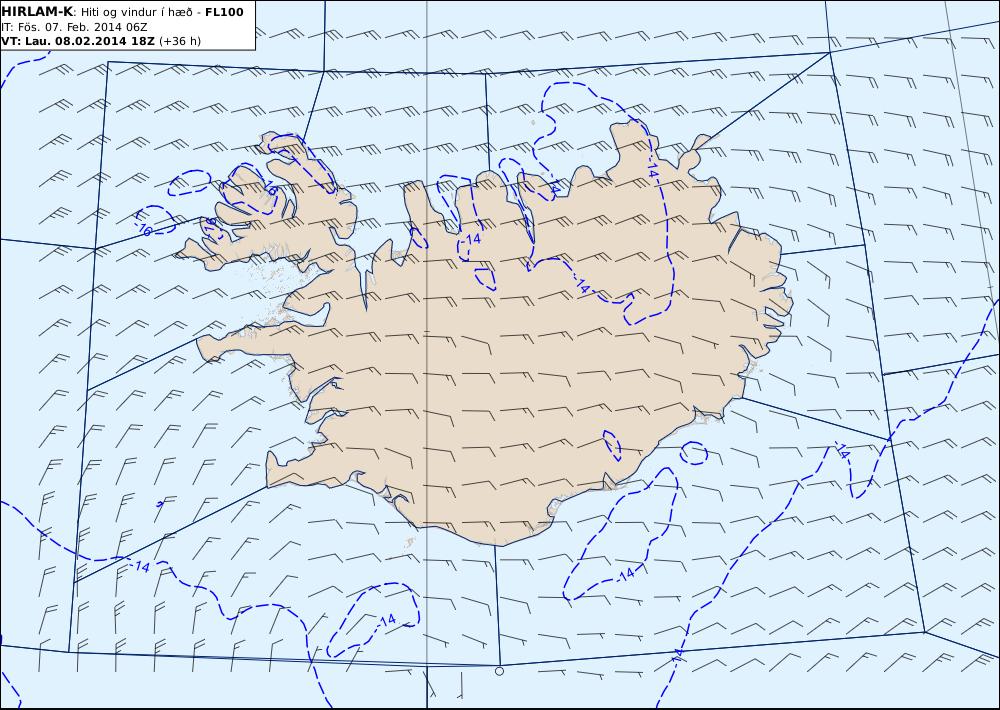Click the -14 label on the southwest ocean contour
The height and width of the screenshot is (710, 1000).
coord(141,566)
